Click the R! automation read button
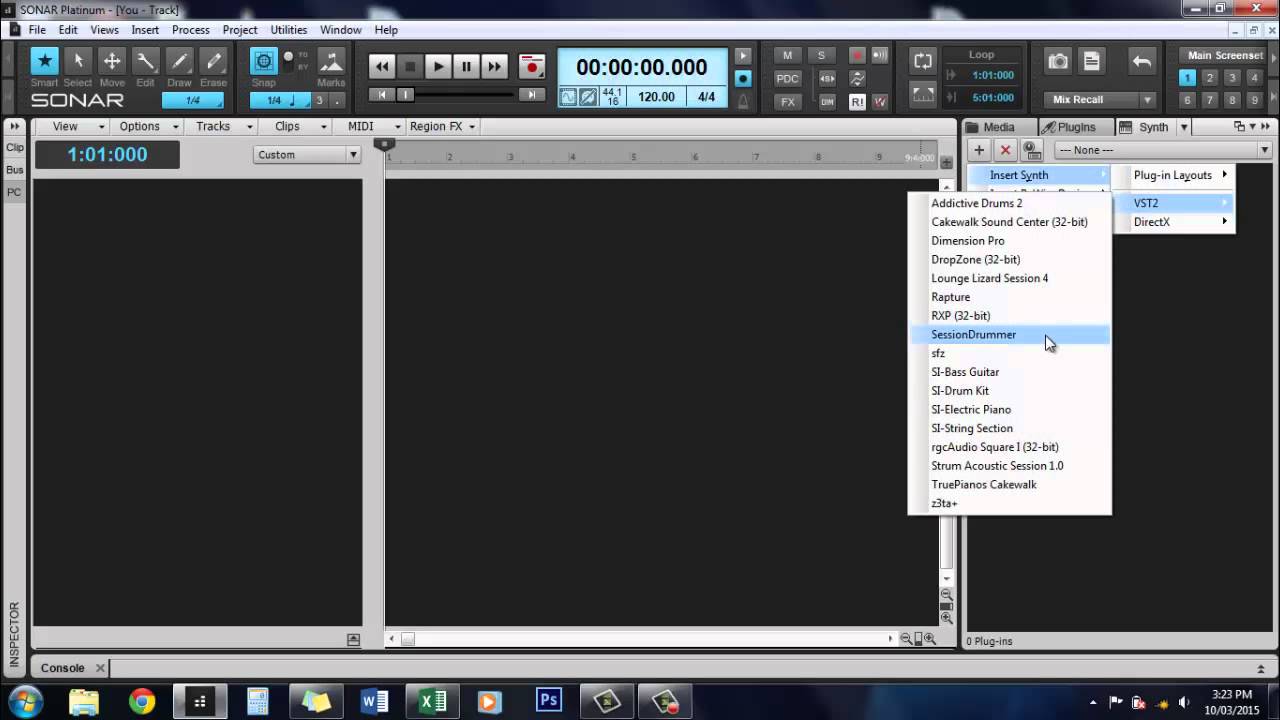 (857, 102)
